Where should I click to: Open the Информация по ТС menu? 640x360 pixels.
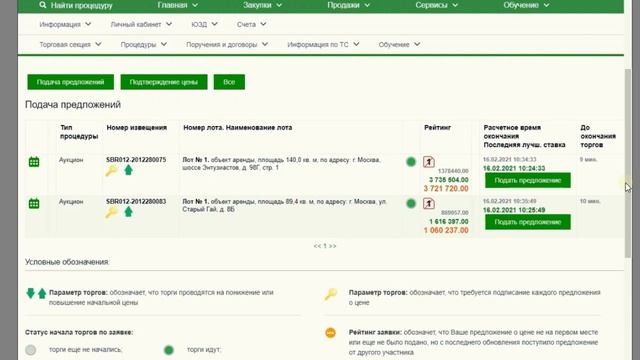tap(323, 44)
